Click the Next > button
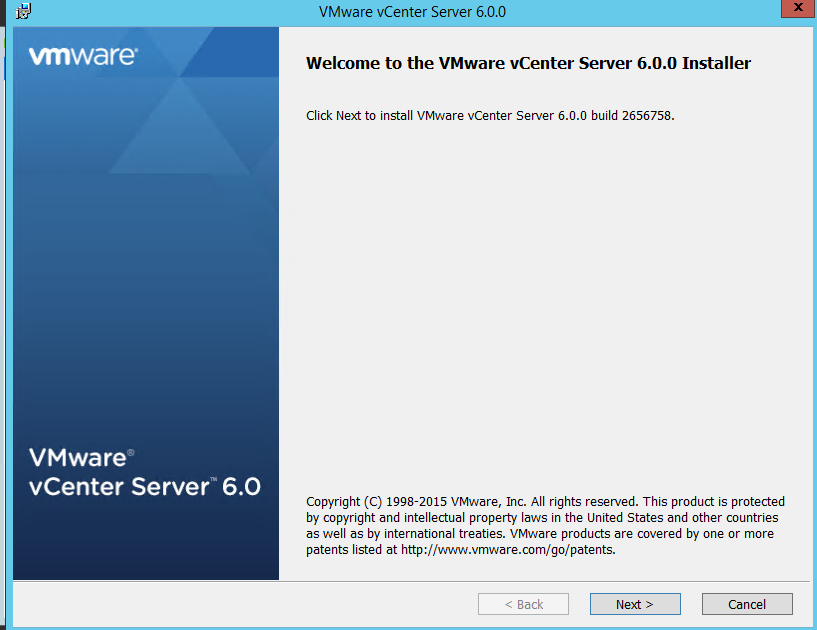 coord(635,604)
